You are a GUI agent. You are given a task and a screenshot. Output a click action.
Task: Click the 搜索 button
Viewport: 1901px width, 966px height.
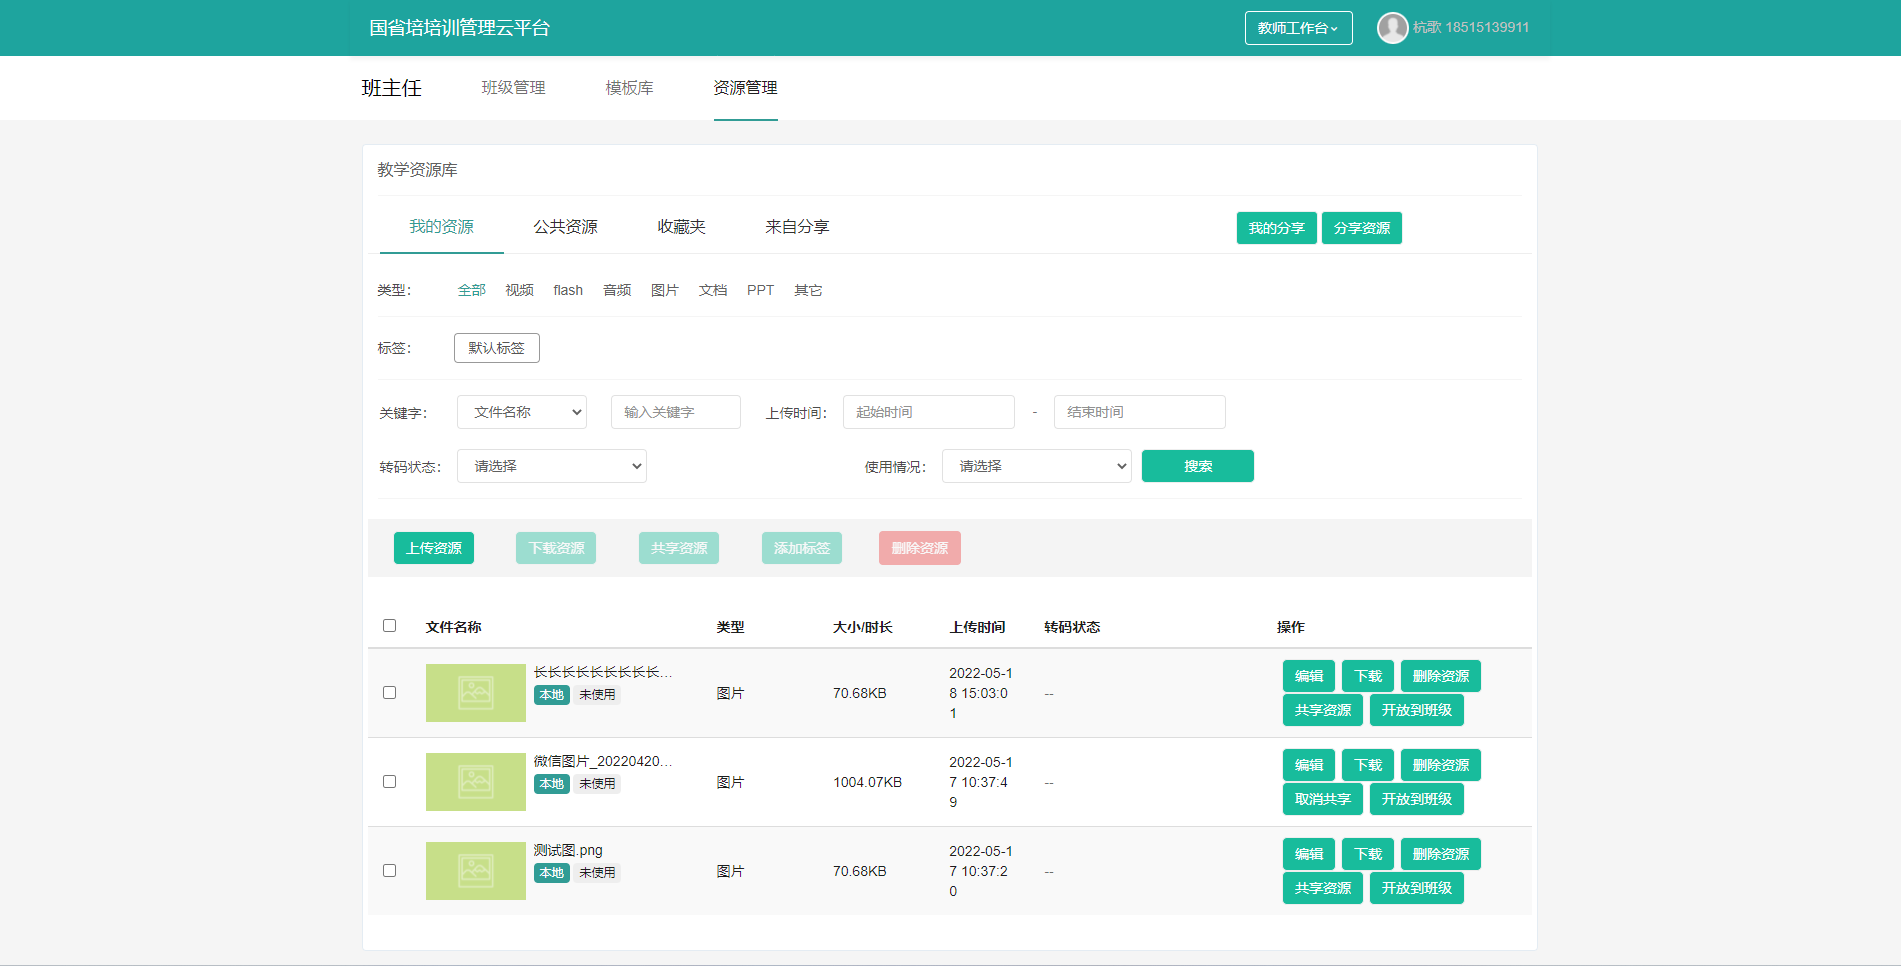(1197, 466)
